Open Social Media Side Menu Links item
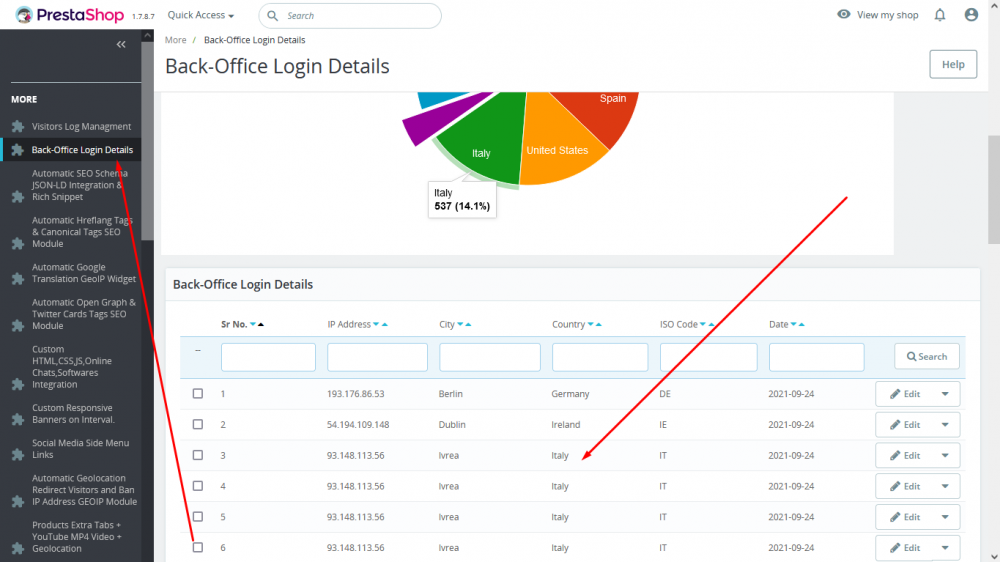This screenshot has width=1000, height=562. coord(80,448)
